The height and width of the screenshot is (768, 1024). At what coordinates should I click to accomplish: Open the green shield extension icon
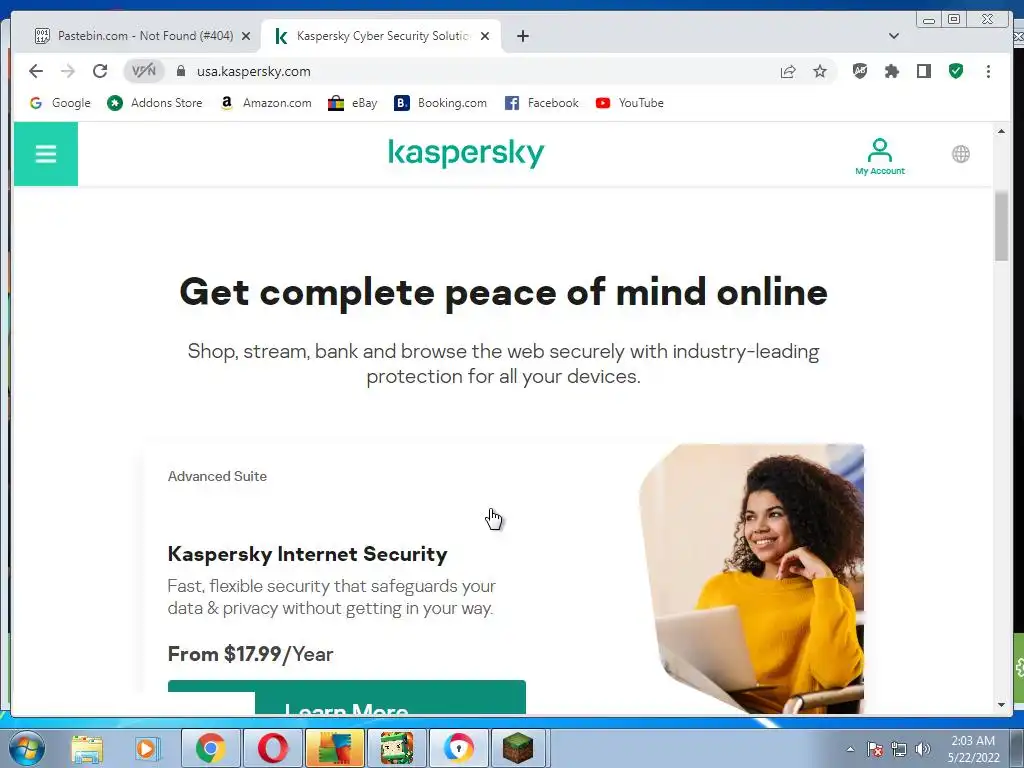[955, 71]
